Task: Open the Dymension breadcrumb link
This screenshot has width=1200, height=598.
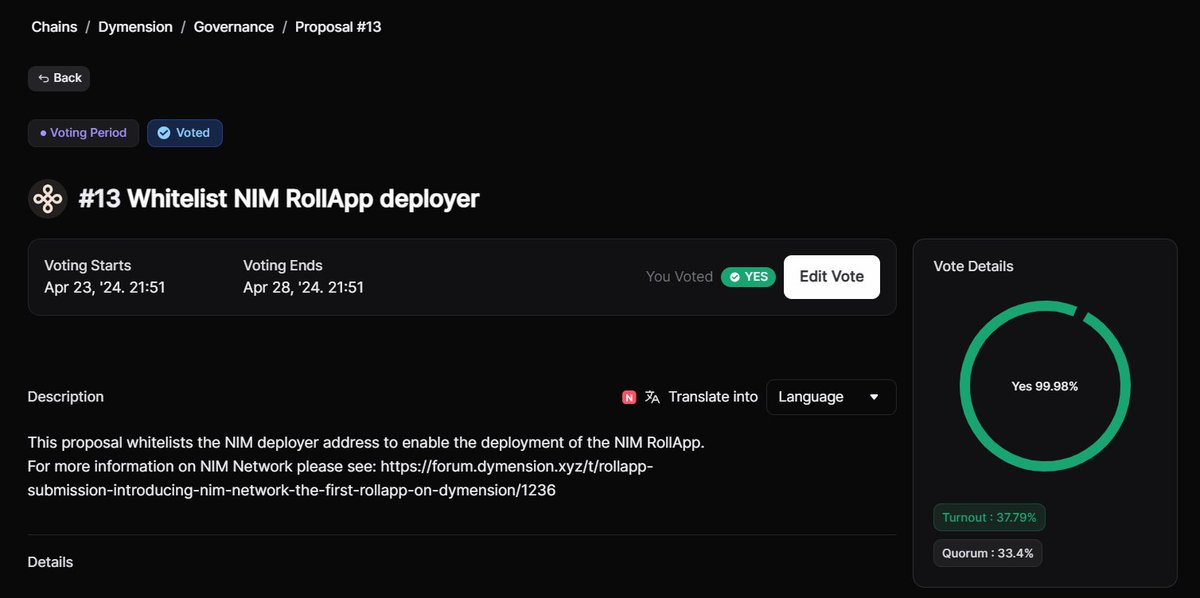Action: (135, 27)
